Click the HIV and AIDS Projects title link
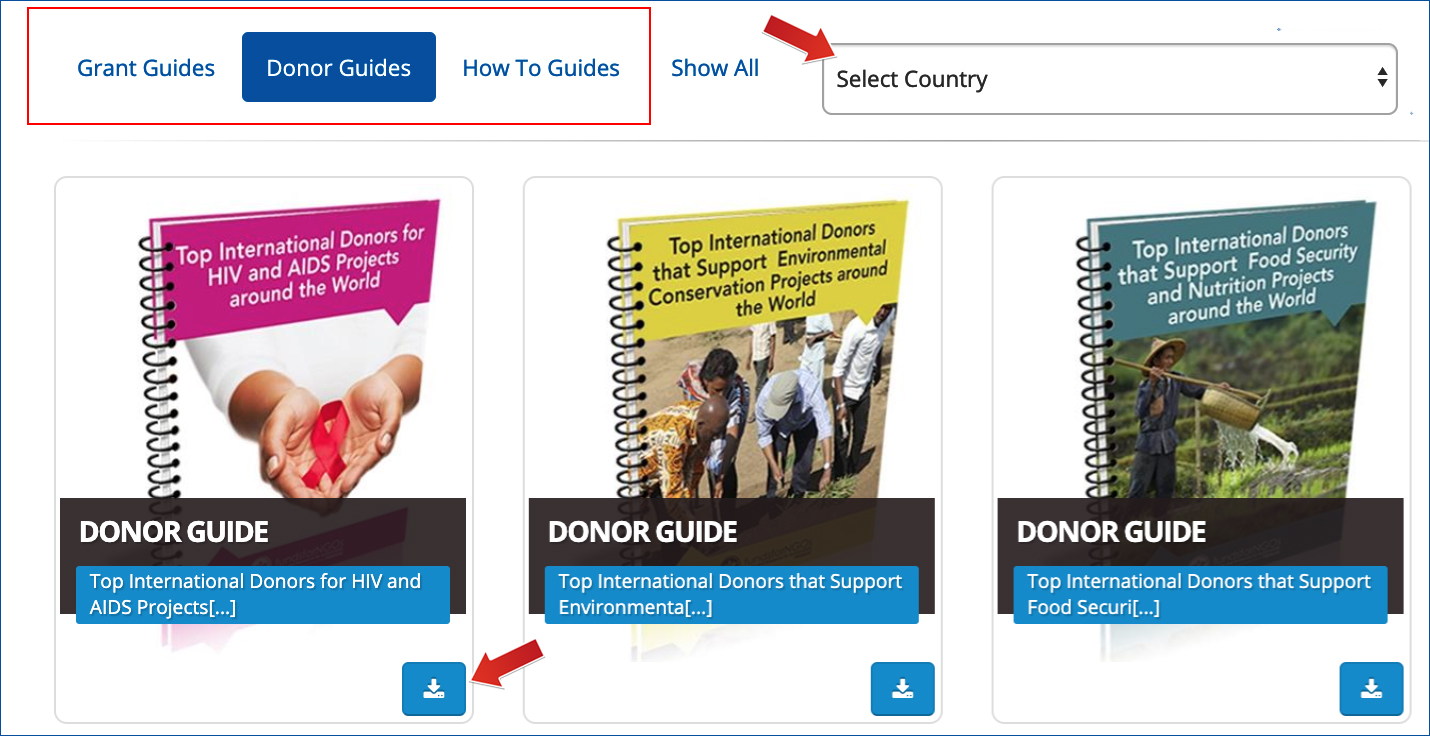This screenshot has width=1430, height=736. (x=263, y=595)
